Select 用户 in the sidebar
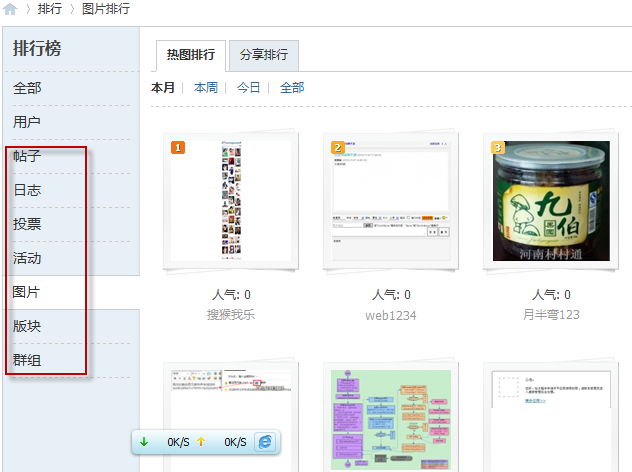Image resolution: width=632 pixels, height=472 pixels. 27,122
